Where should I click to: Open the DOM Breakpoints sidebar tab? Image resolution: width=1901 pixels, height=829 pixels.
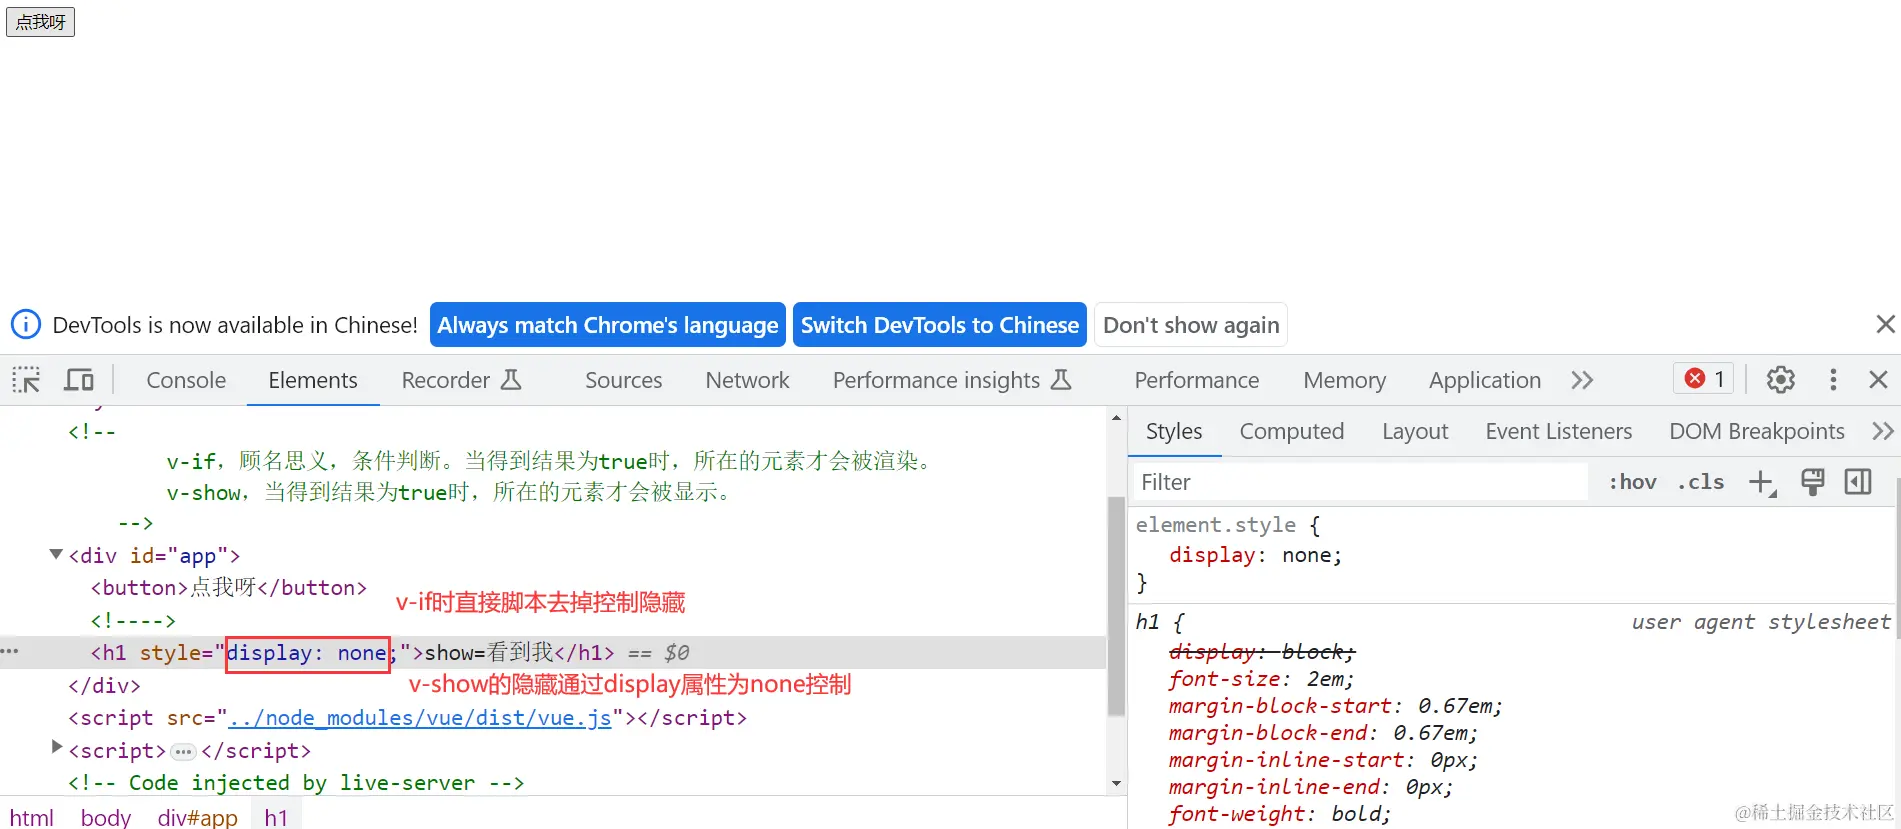[1757, 431]
